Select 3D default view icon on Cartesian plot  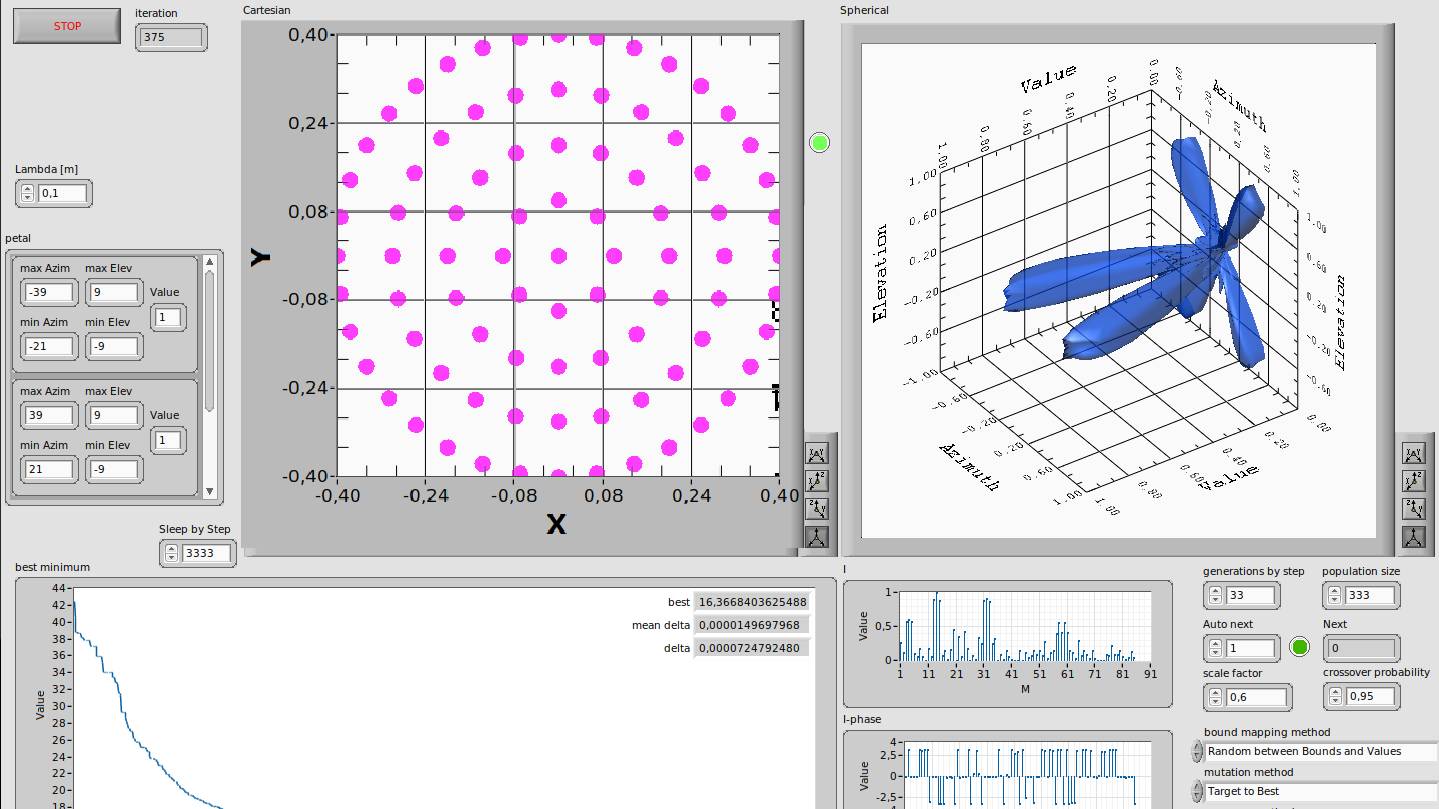pyautogui.click(x=817, y=536)
